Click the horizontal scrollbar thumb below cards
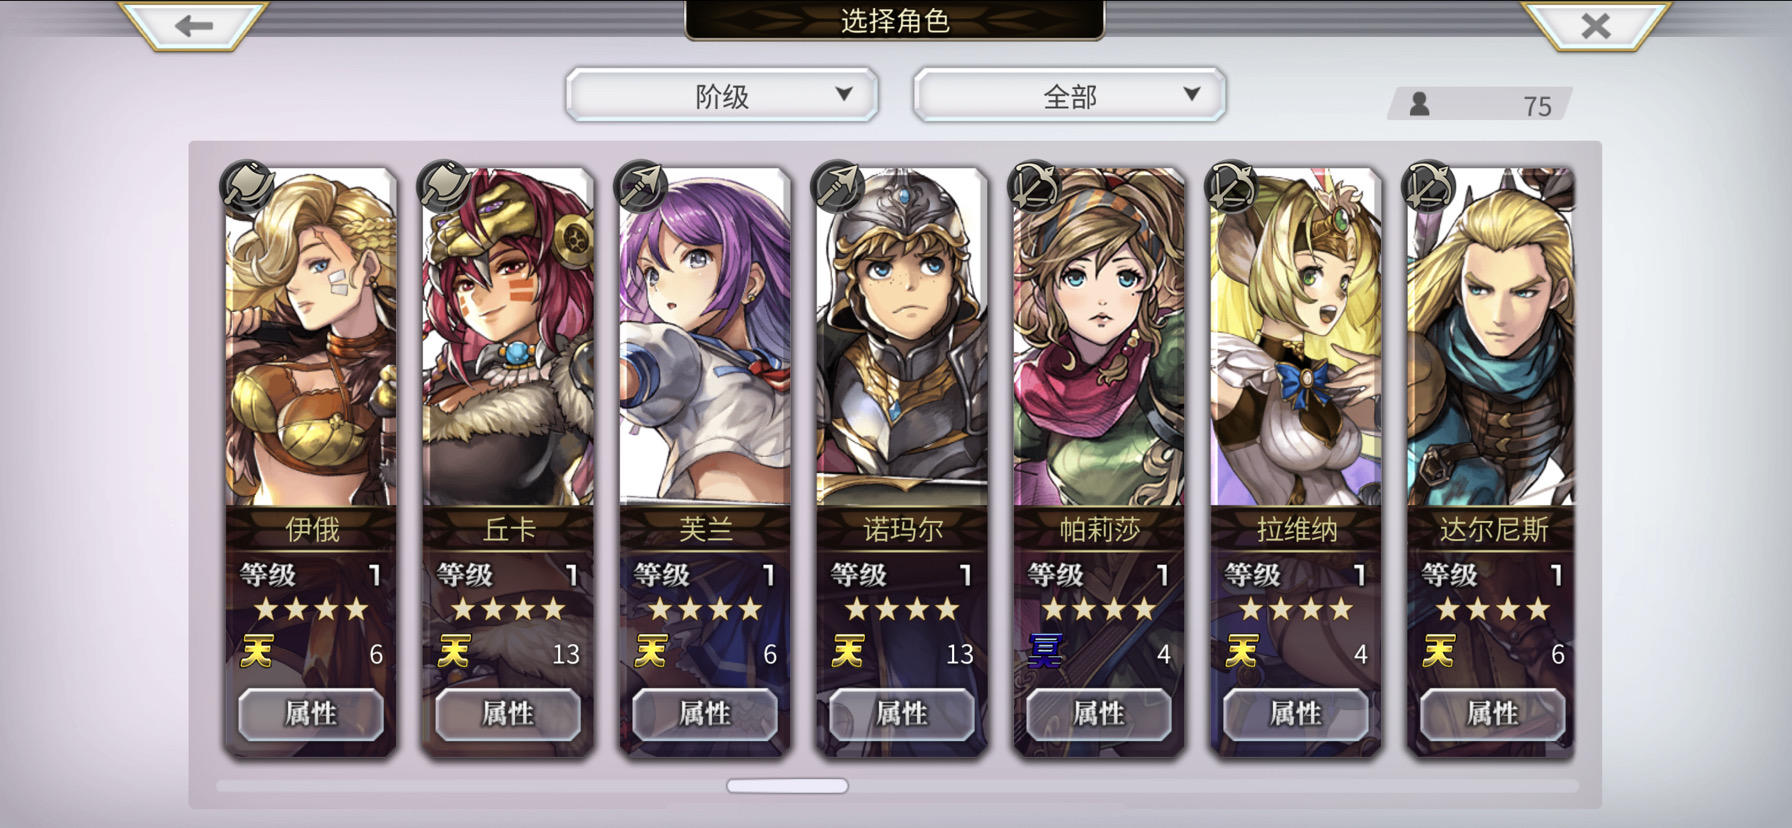The height and width of the screenshot is (828, 1792). pos(788,786)
